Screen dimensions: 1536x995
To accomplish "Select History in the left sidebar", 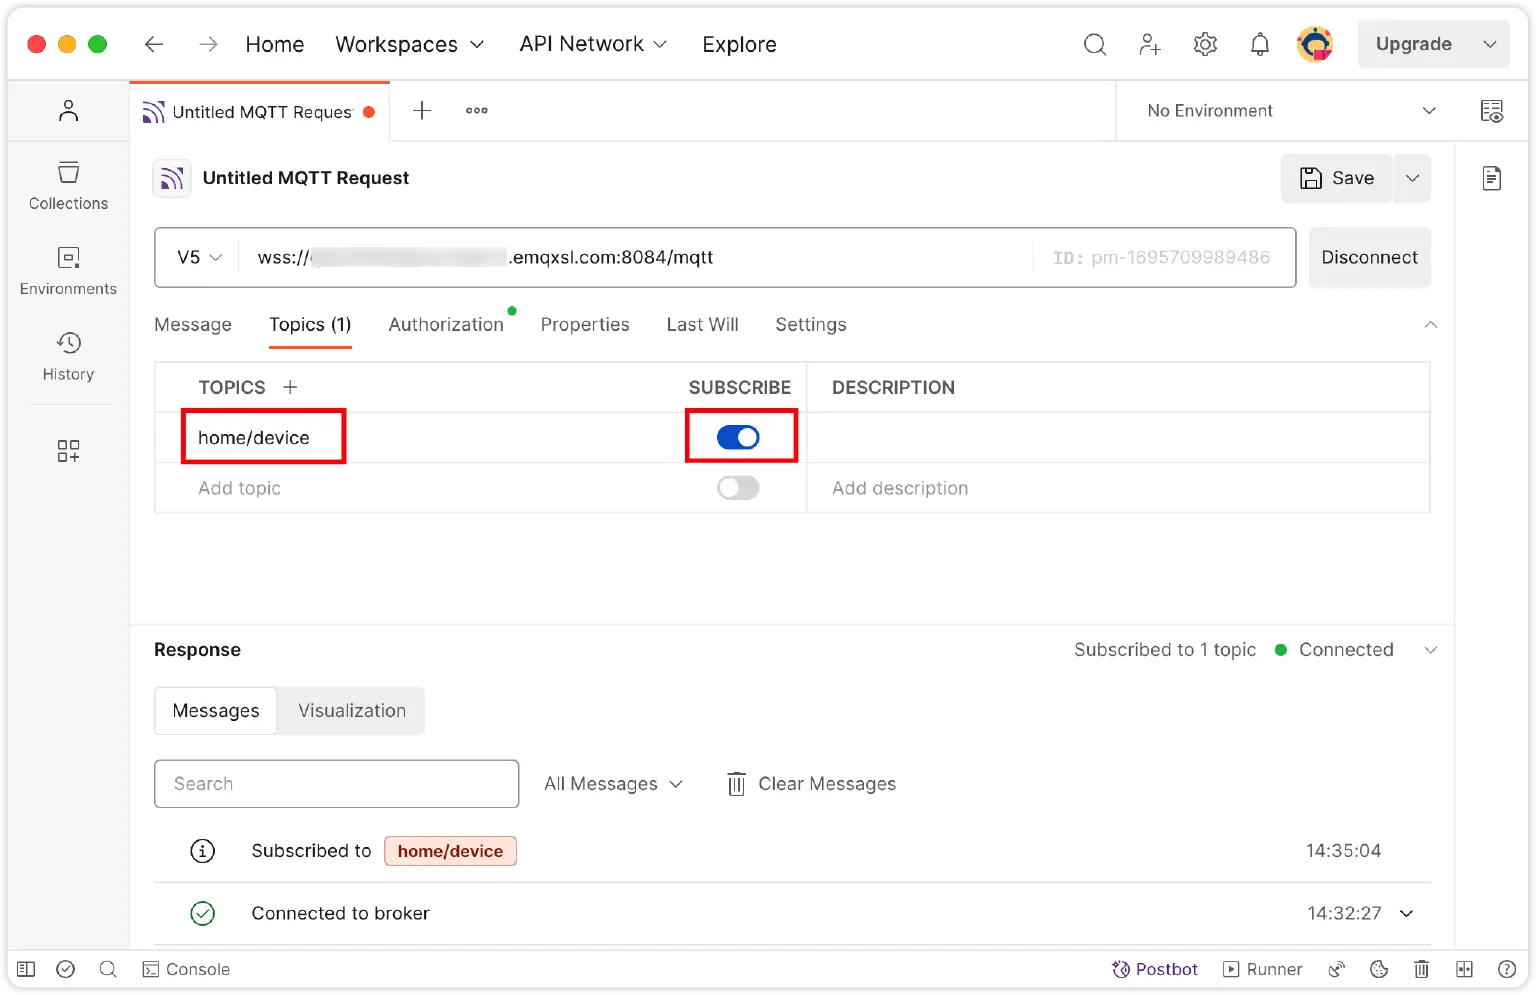I will click(68, 356).
